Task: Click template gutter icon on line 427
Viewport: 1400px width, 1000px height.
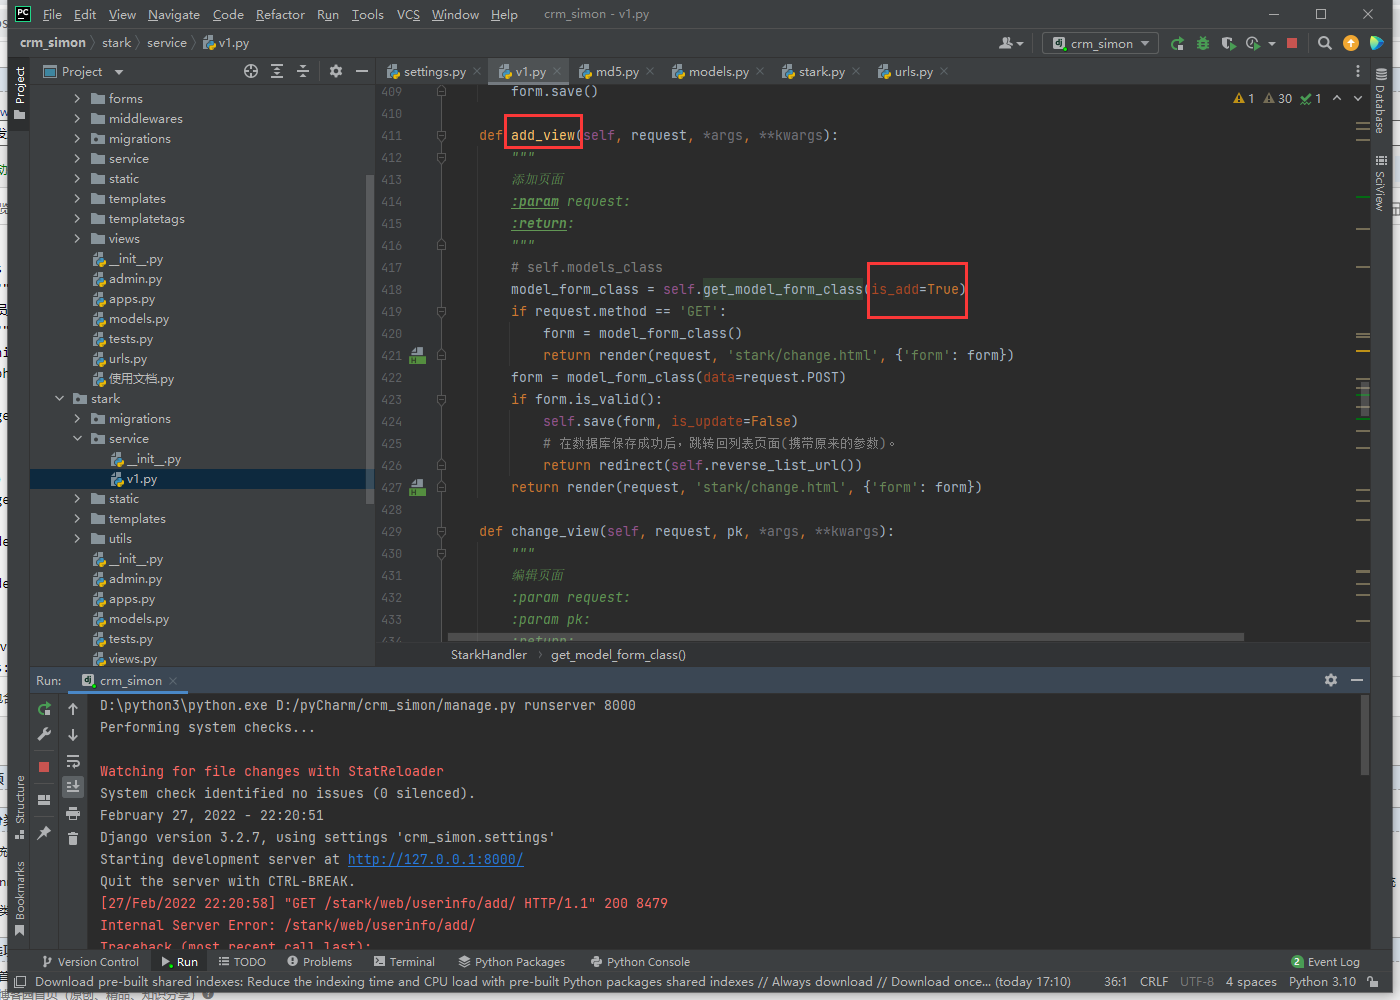Action: tap(418, 487)
